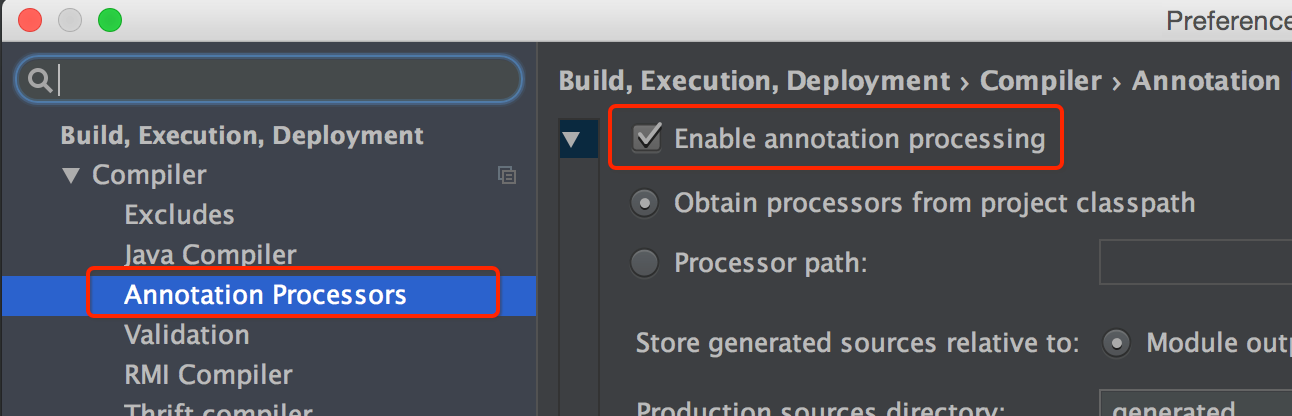The width and height of the screenshot is (1292, 416).
Task: Collapse the profile panel triangle arrow
Action: click(572, 139)
